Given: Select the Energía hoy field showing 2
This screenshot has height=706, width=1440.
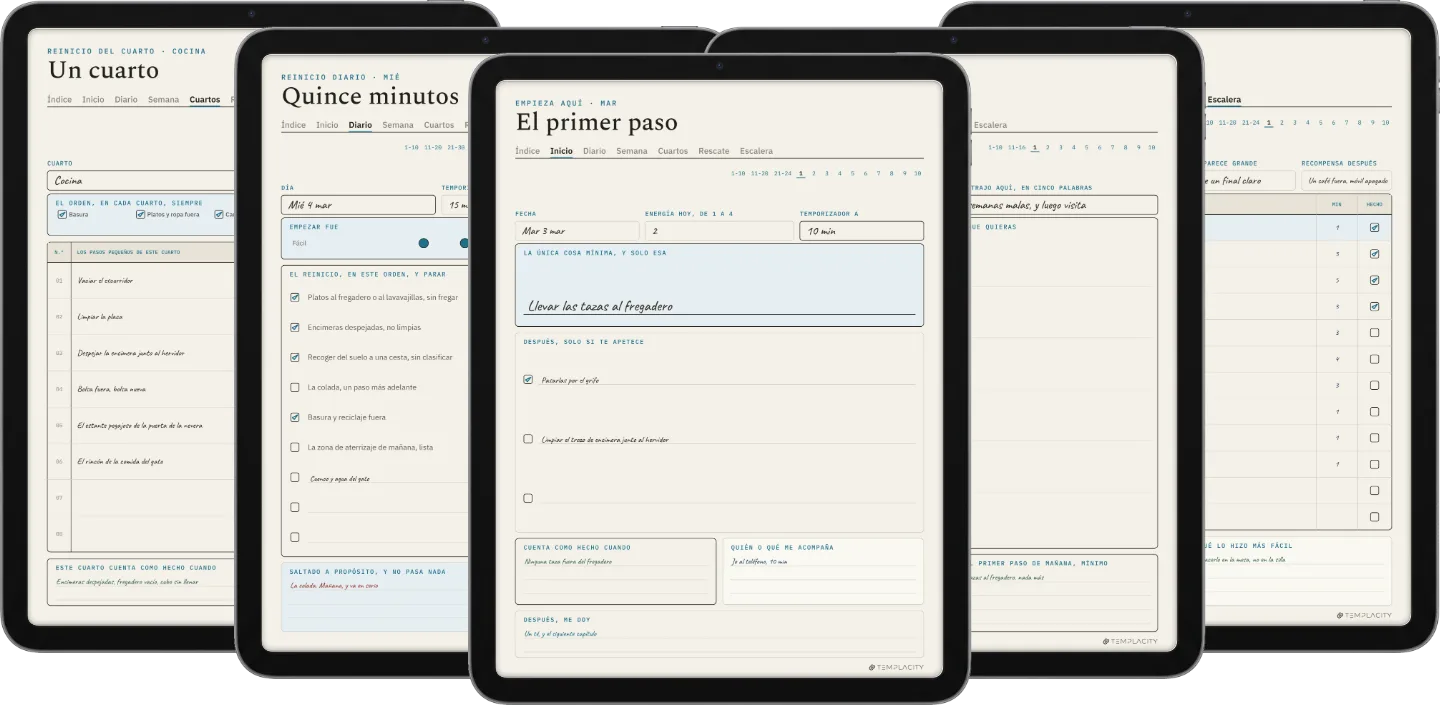Looking at the screenshot, I should [x=719, y=231].
